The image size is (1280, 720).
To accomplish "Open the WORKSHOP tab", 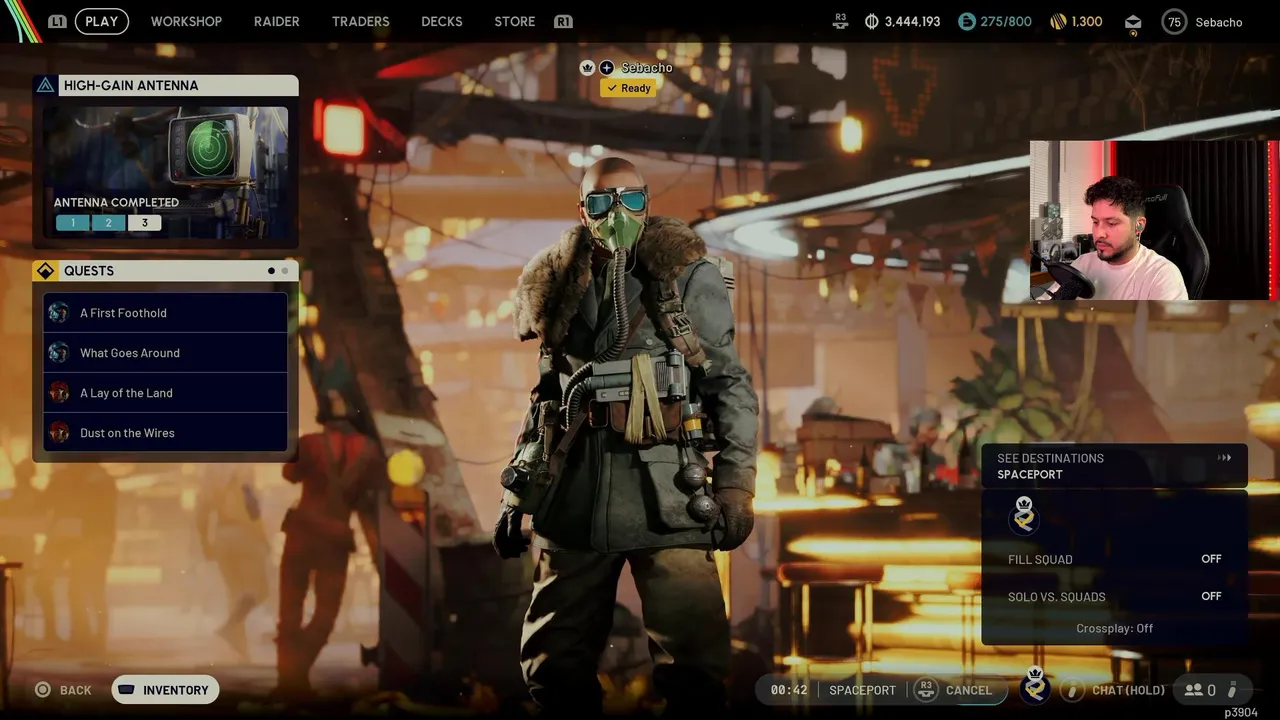I will [186, 21].
